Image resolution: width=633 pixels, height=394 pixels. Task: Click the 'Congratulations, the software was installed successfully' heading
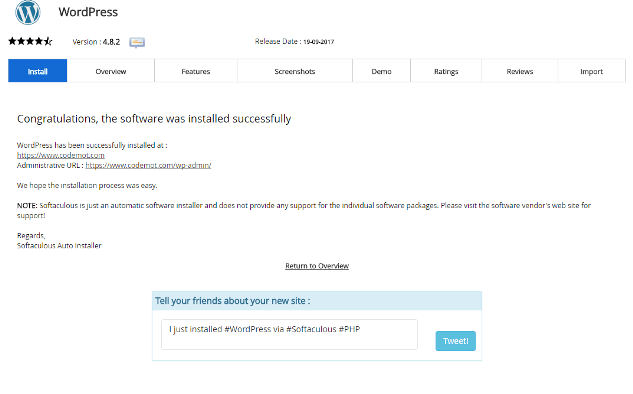[x=154, y=119]
